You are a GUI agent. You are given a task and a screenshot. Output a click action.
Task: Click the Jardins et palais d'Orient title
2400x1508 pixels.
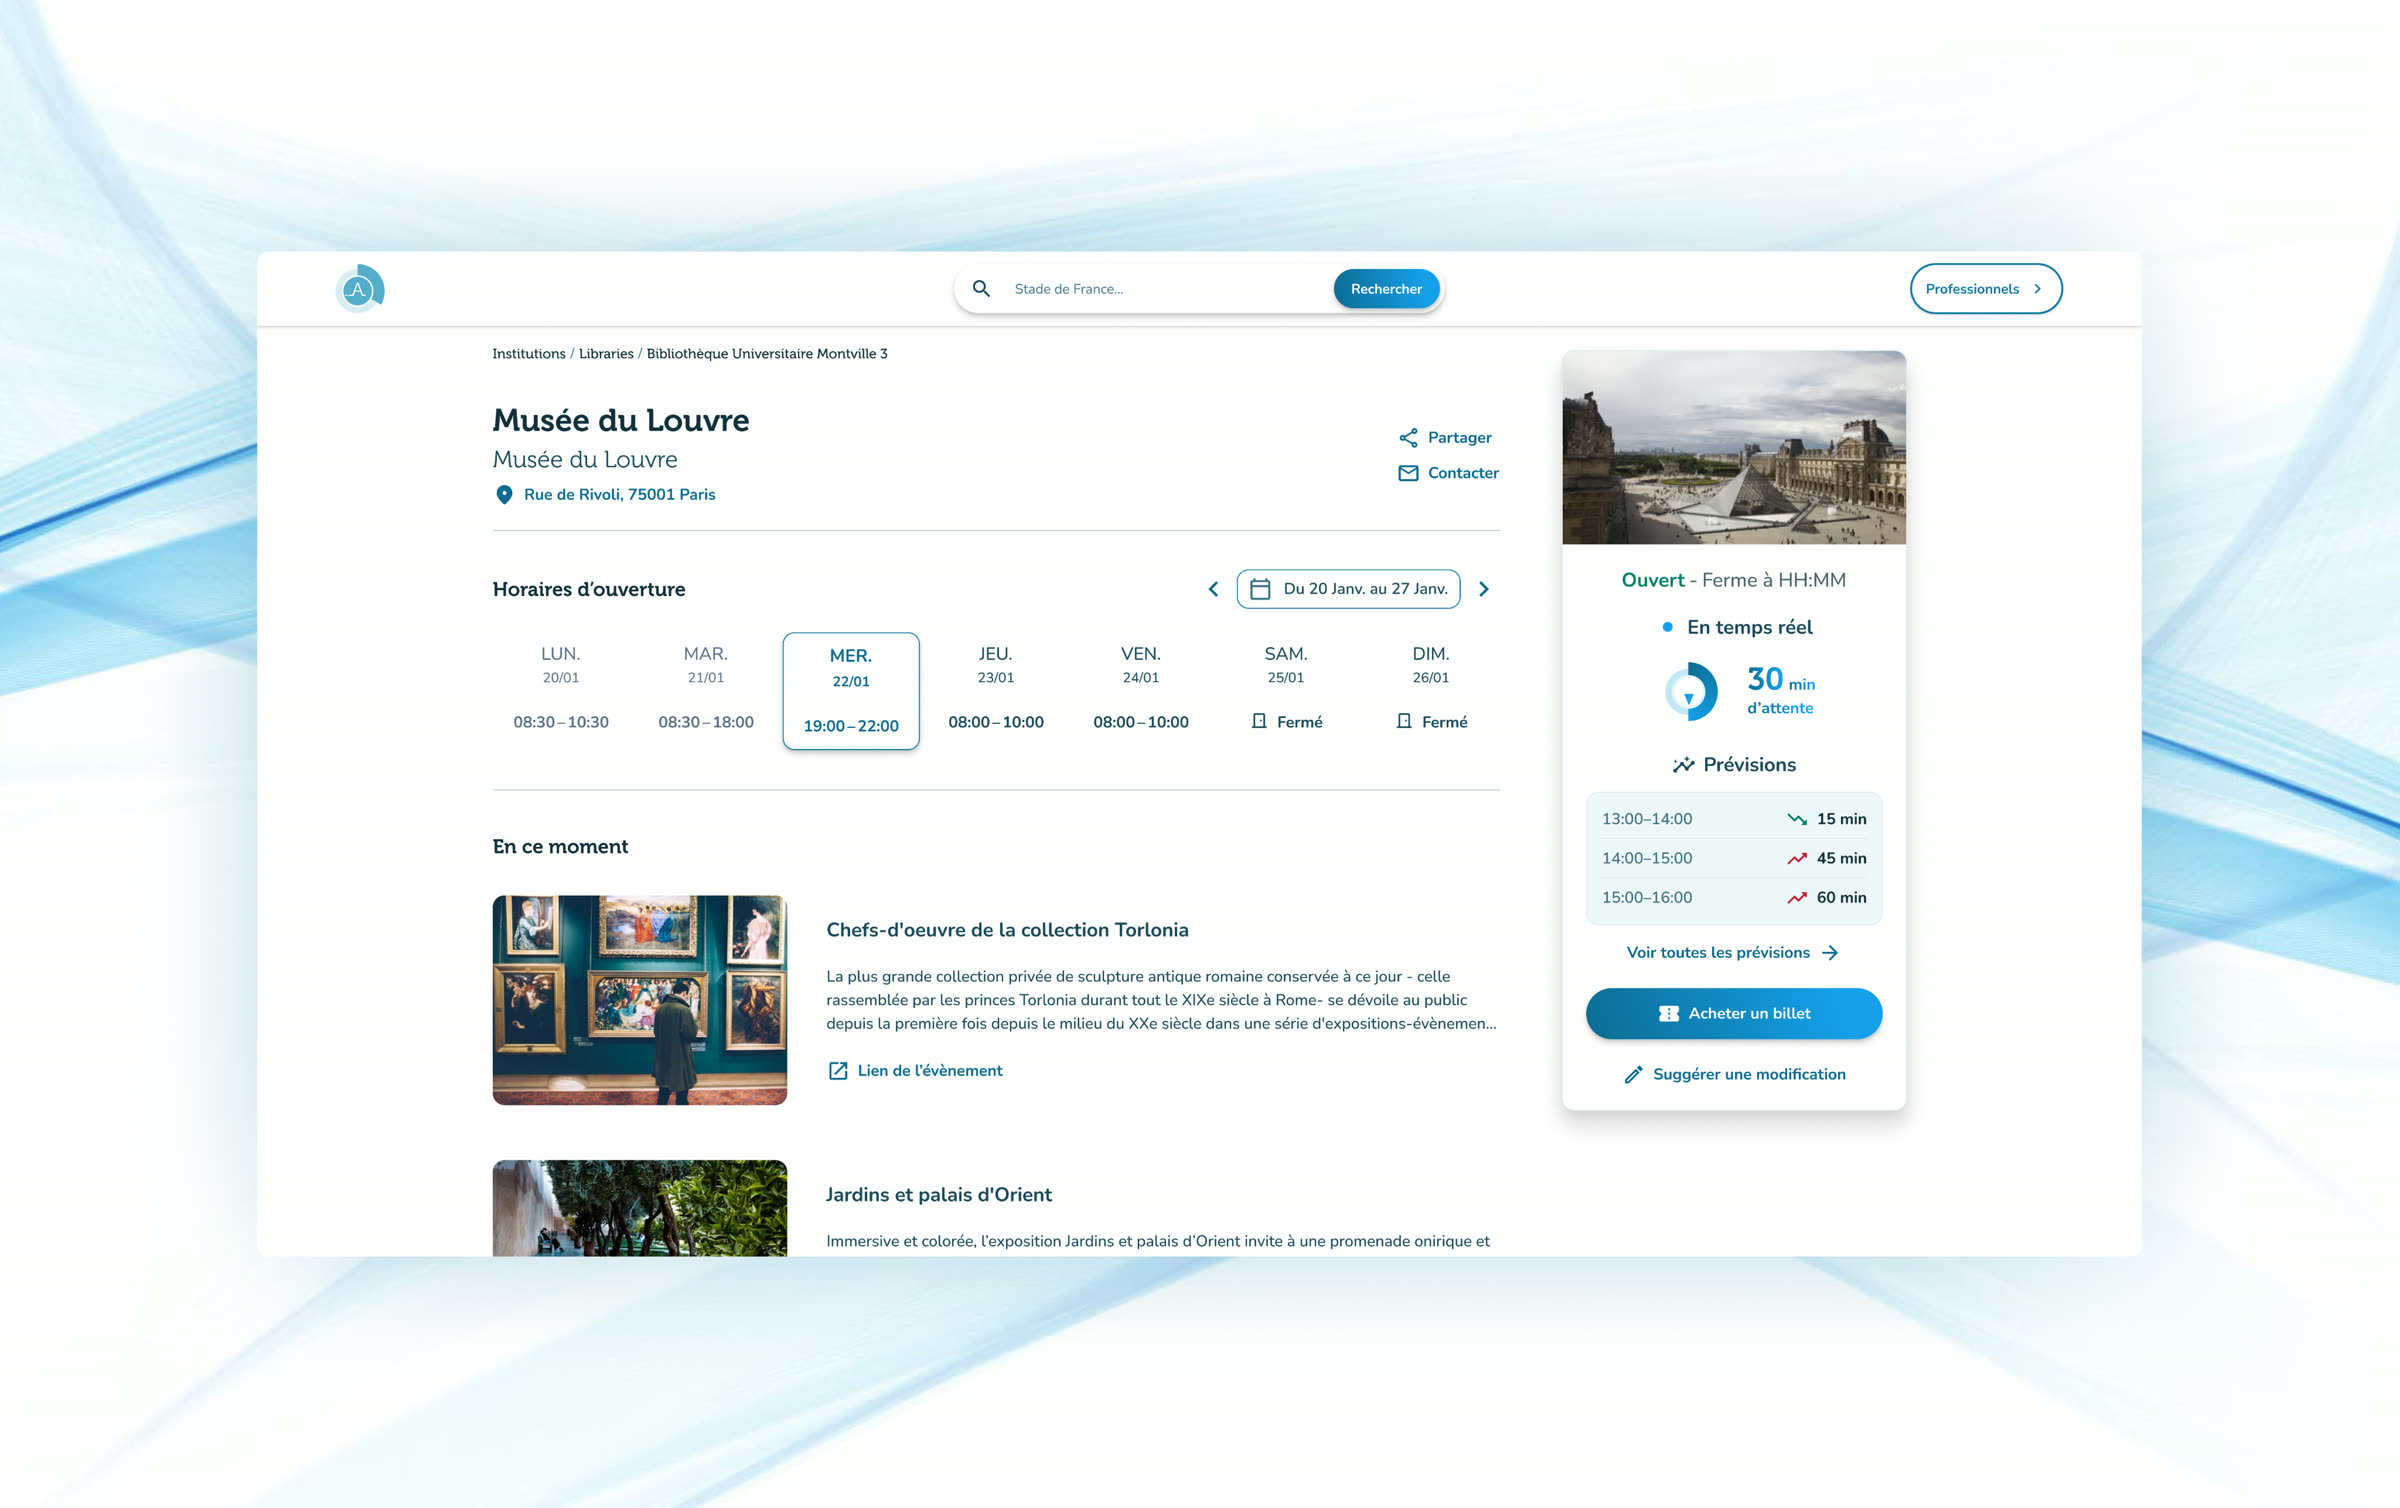tap(939, 1195)
